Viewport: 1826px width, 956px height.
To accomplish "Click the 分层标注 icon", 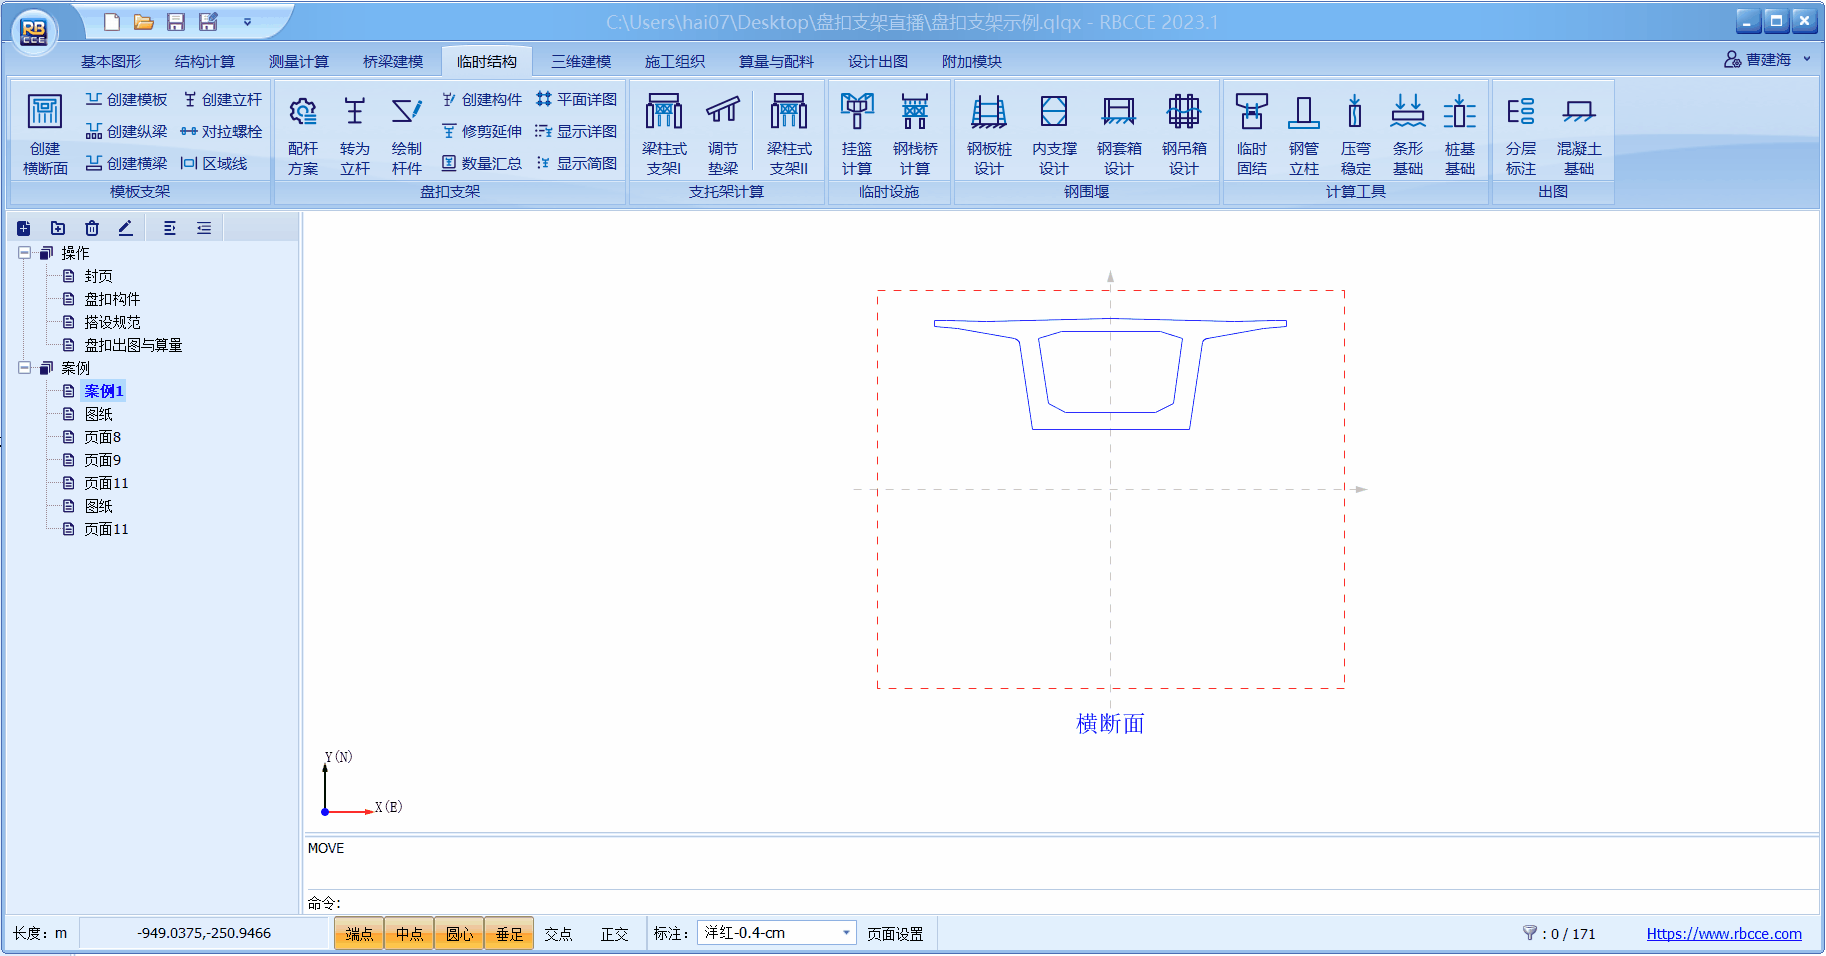I will tap(1520, 133).
